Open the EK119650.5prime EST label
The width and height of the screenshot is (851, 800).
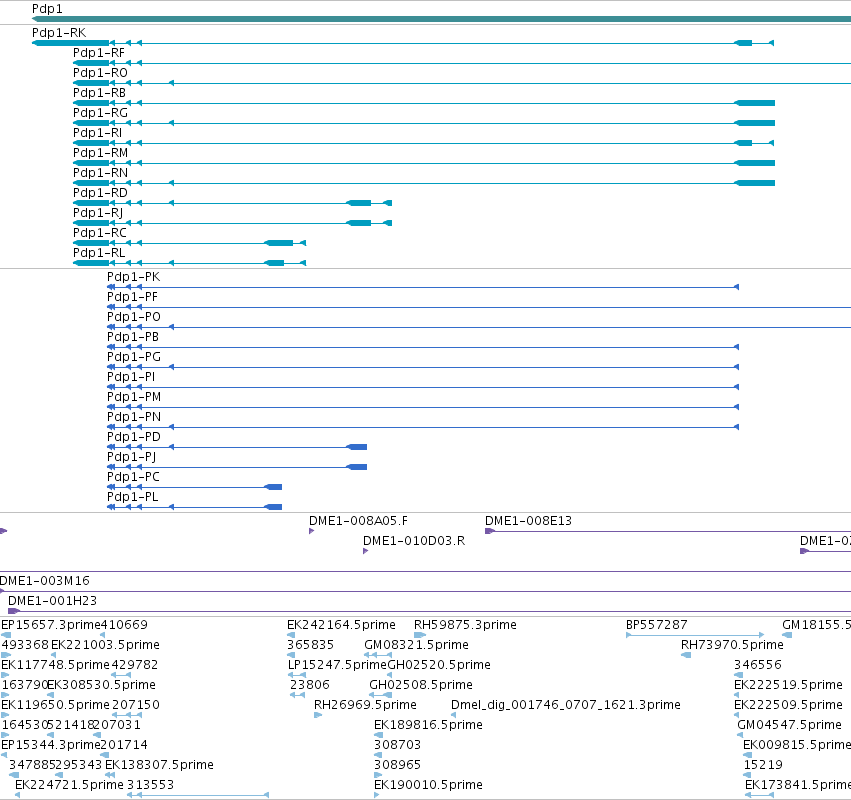pyautogui.click(x=55, y=705)
